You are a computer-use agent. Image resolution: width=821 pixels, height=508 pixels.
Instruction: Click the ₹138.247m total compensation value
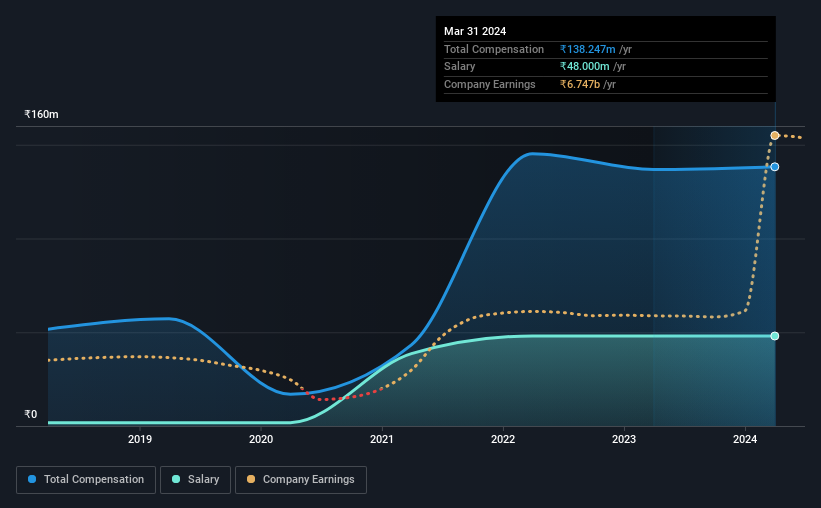(x=587, y=49)
